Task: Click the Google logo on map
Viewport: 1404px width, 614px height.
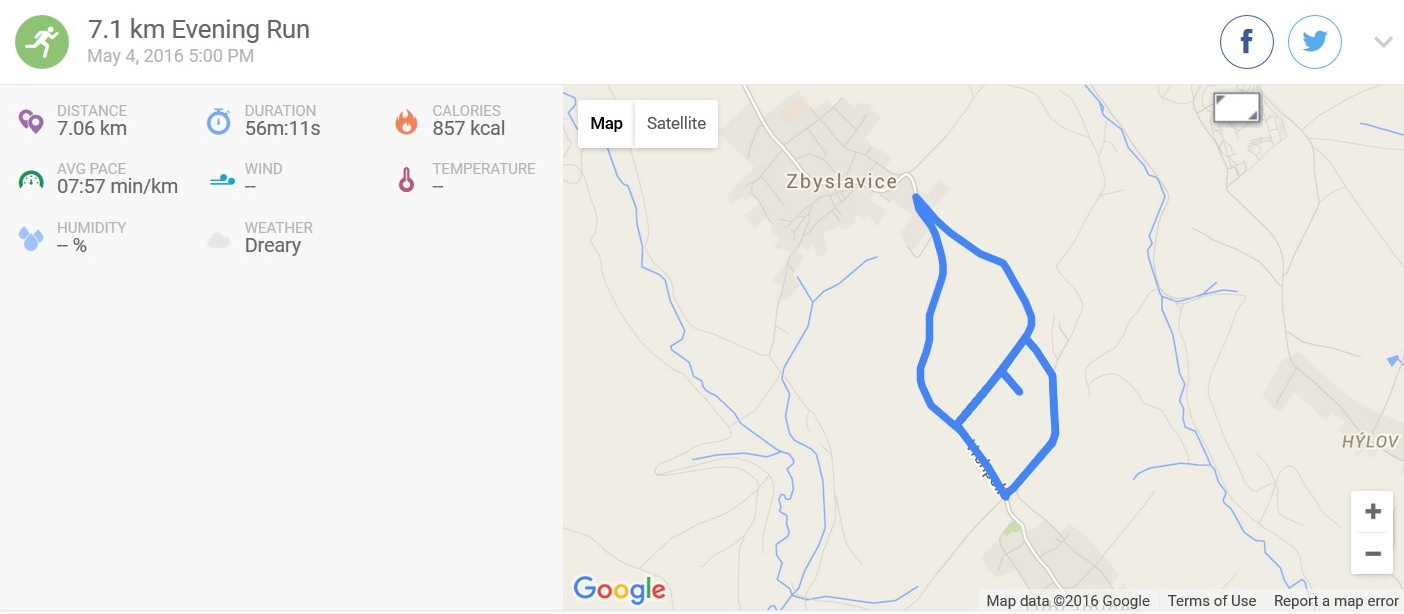Action: tap(619, 590)
